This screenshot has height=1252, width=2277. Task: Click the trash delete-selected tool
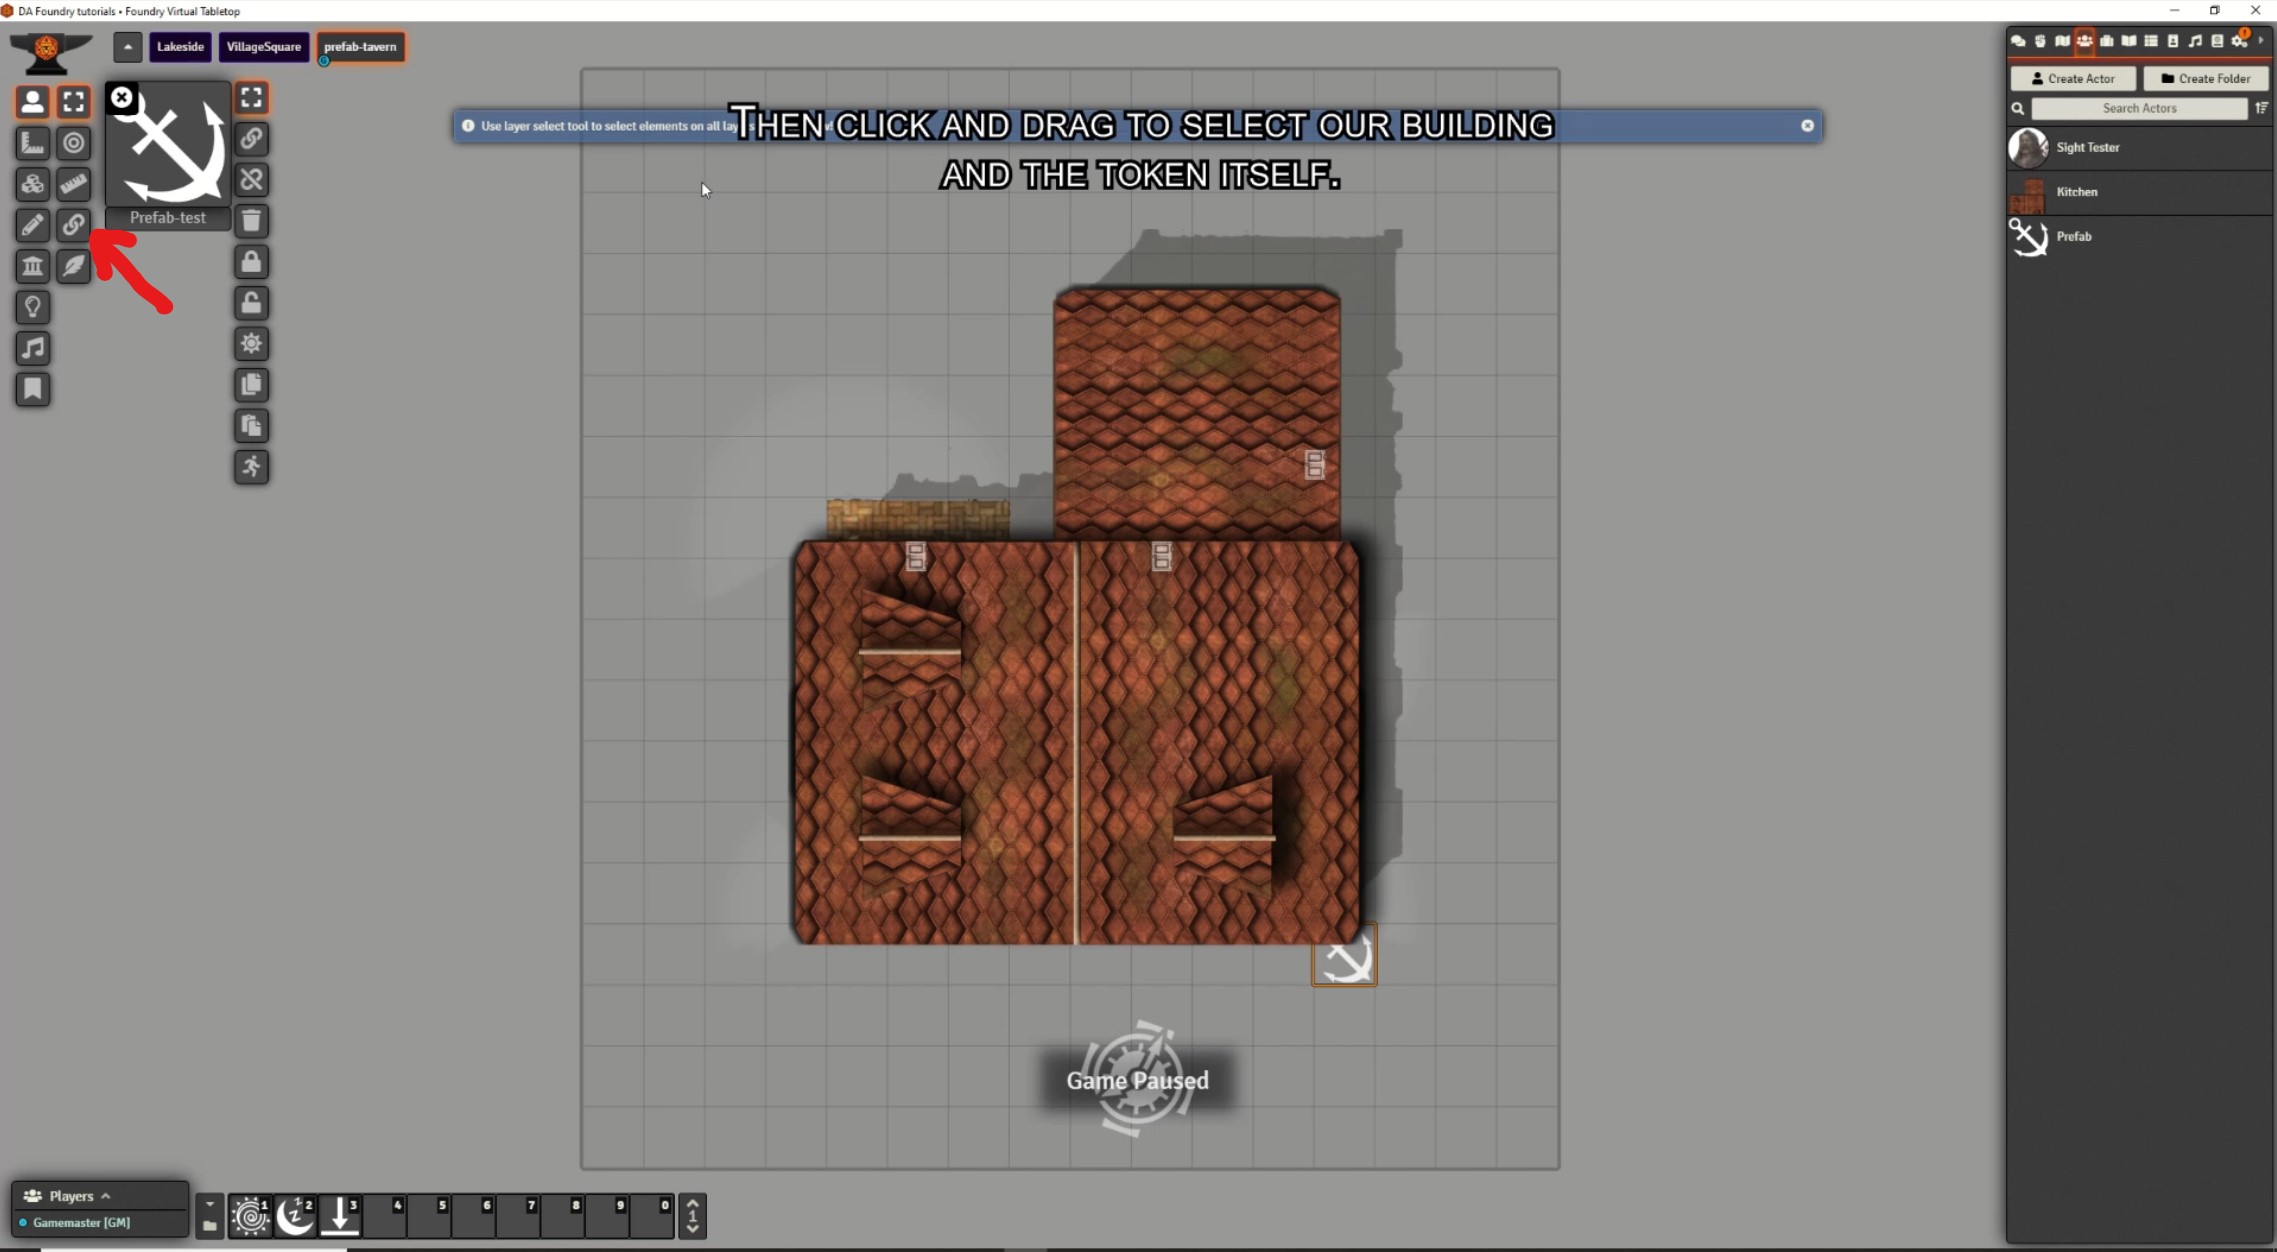251,221
